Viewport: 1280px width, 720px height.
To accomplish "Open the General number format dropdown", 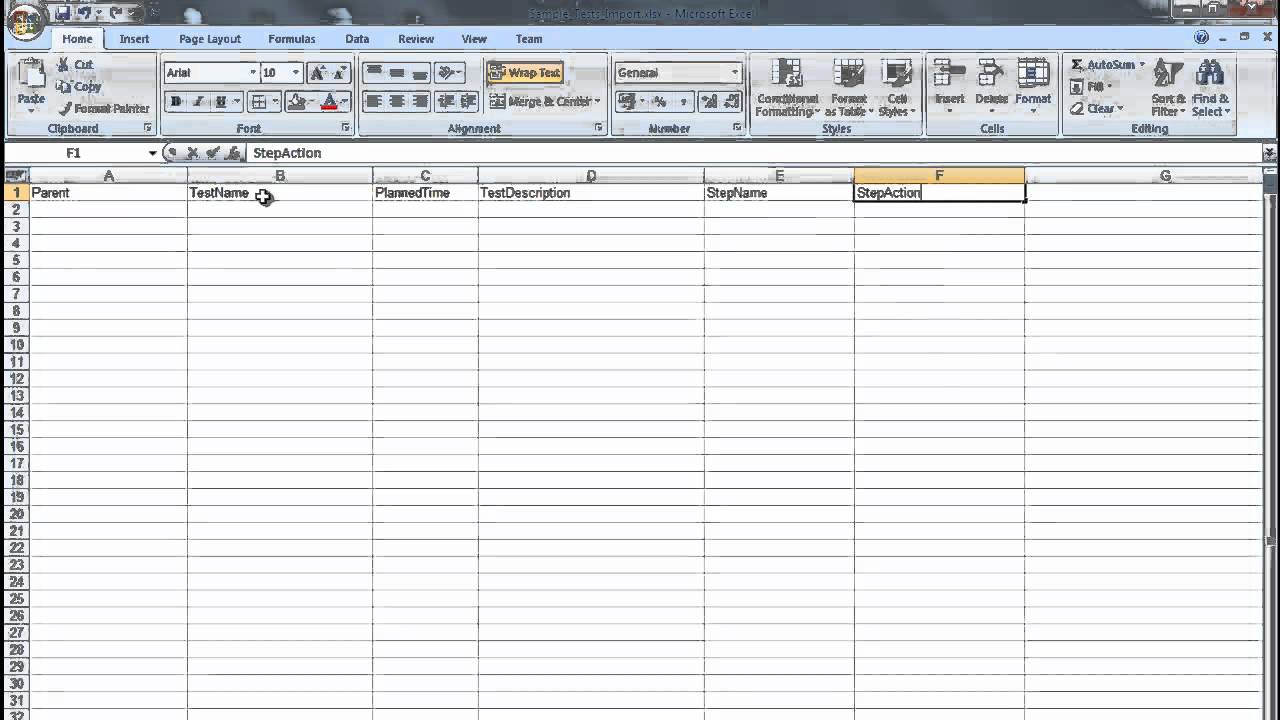I will click(x=734, y=73).
